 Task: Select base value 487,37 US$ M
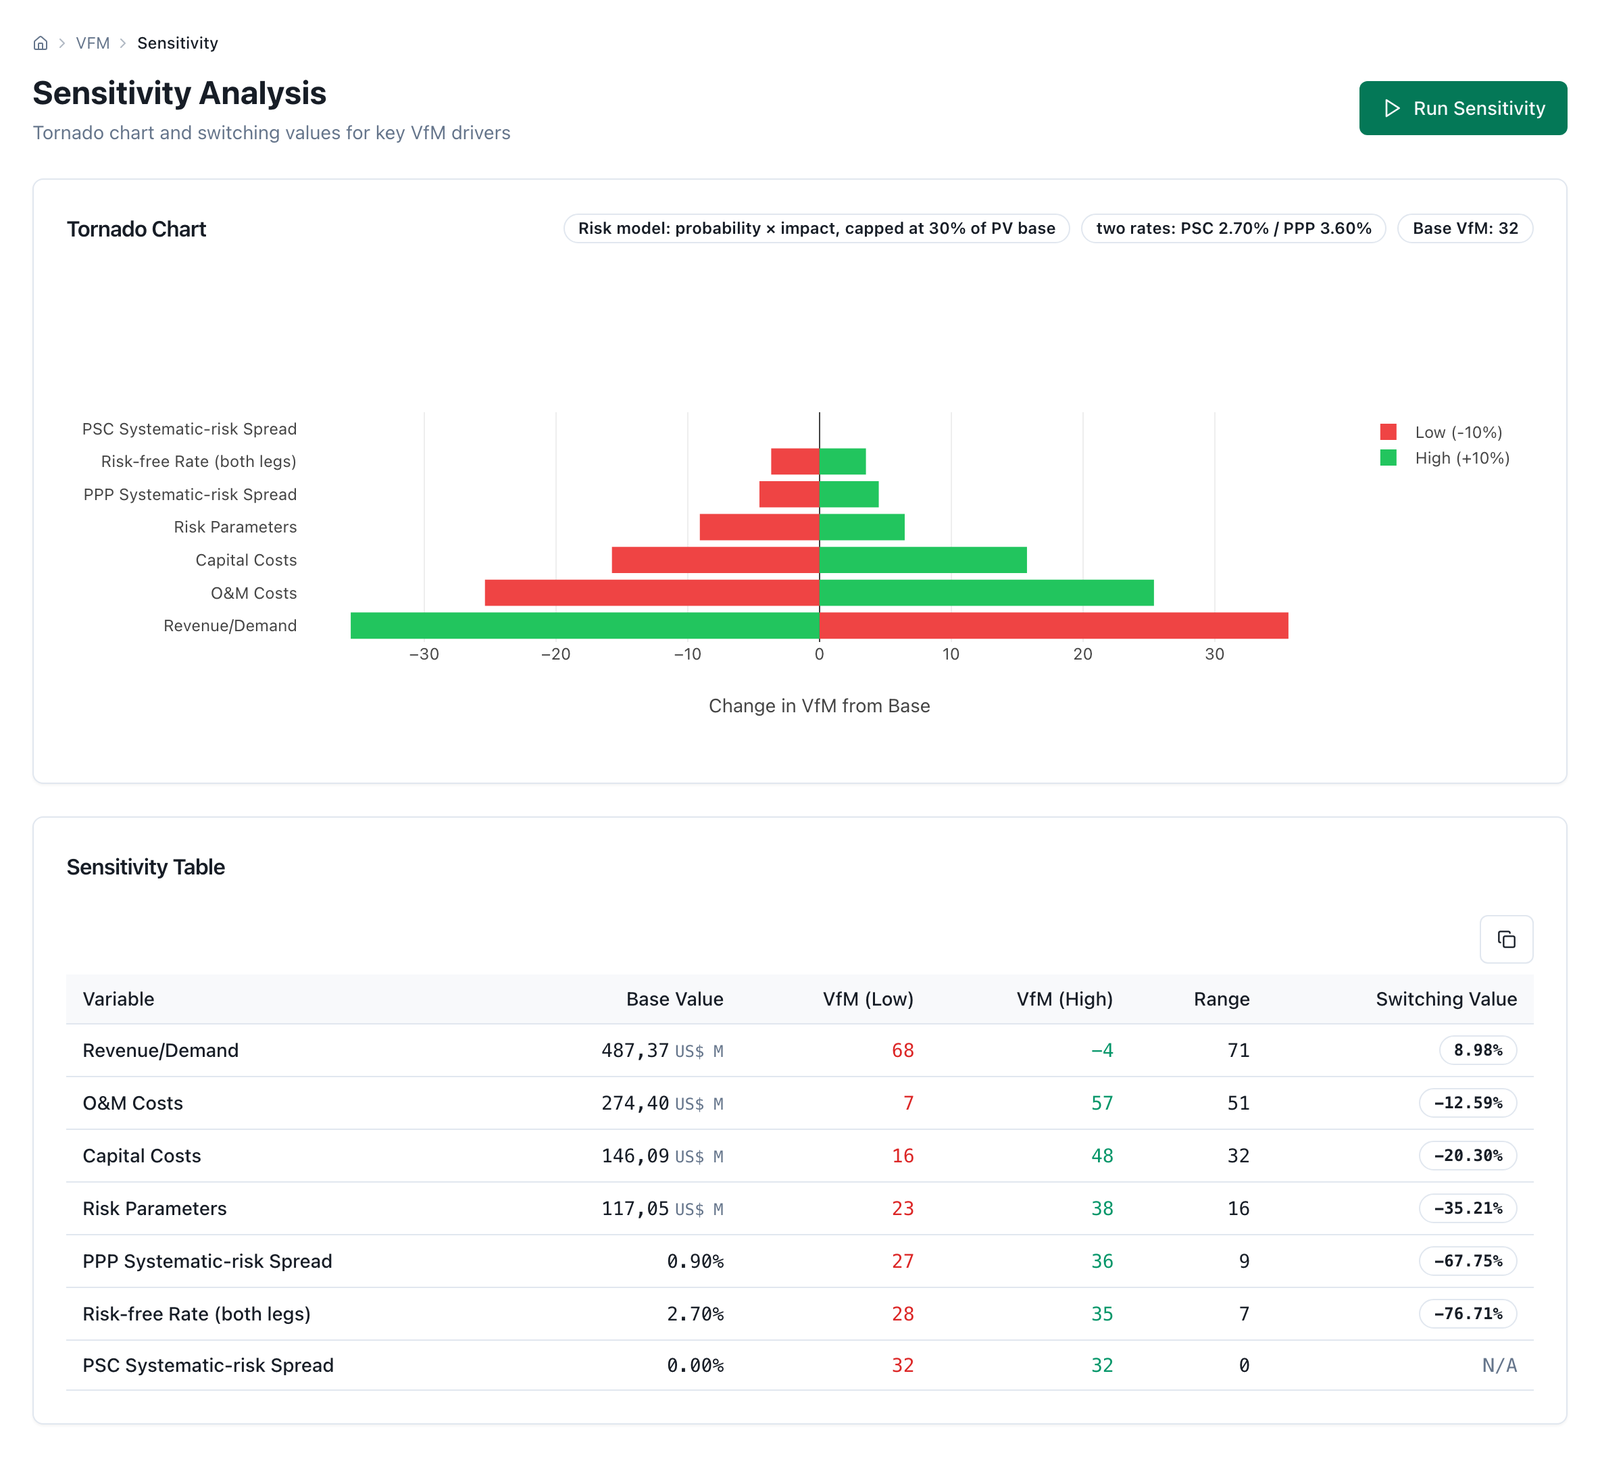(662, 1051)
